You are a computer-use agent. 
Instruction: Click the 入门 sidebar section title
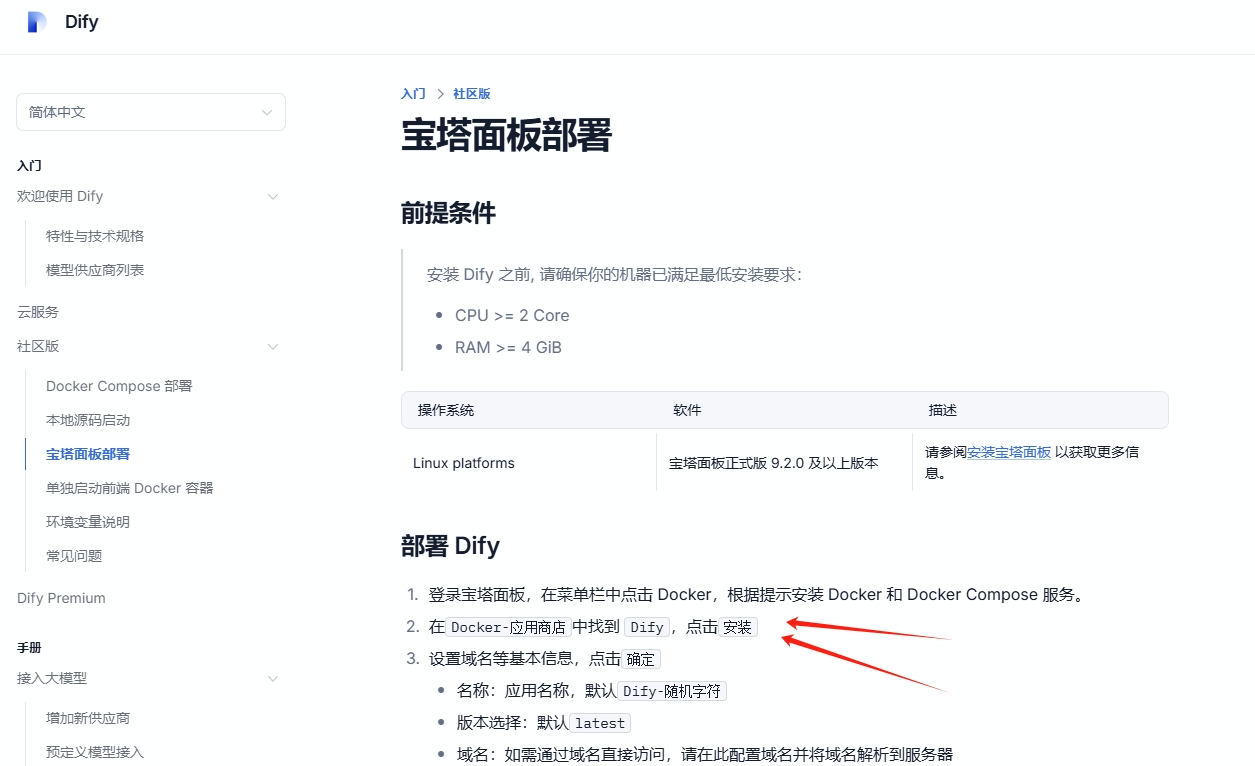coord(29,166)
